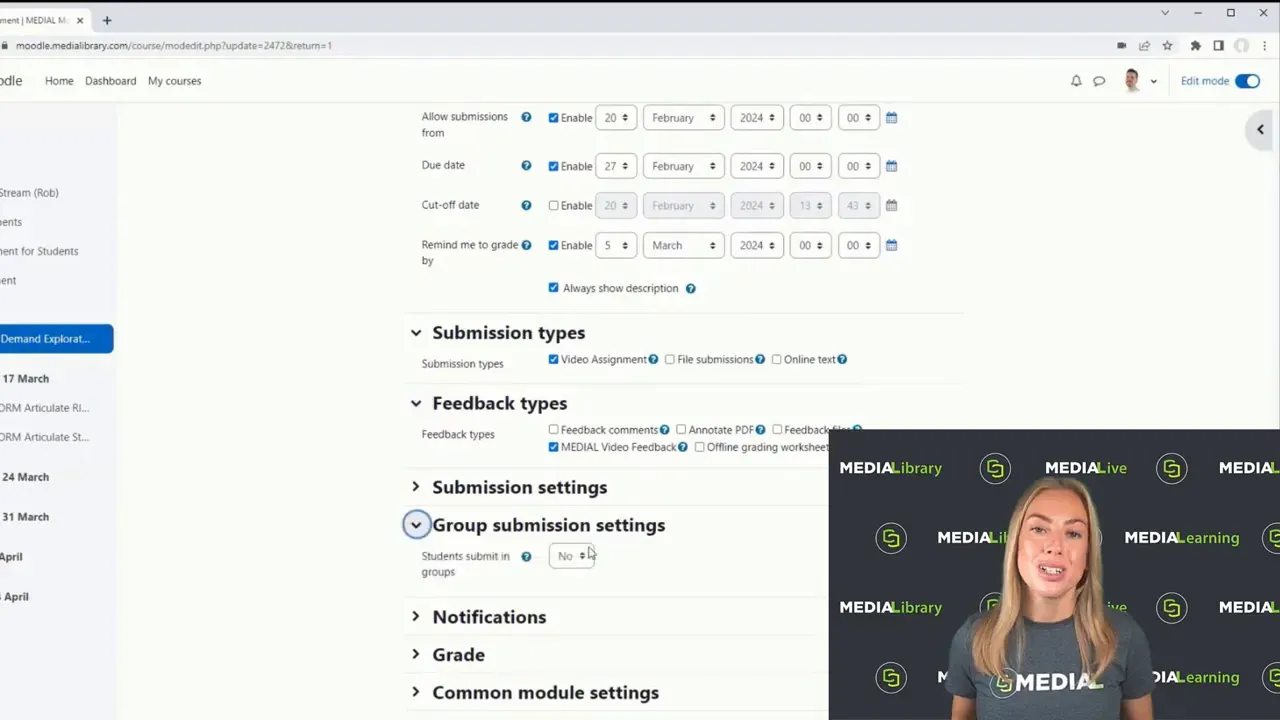Uncheck Enable for Due date

tap(553, 166)
